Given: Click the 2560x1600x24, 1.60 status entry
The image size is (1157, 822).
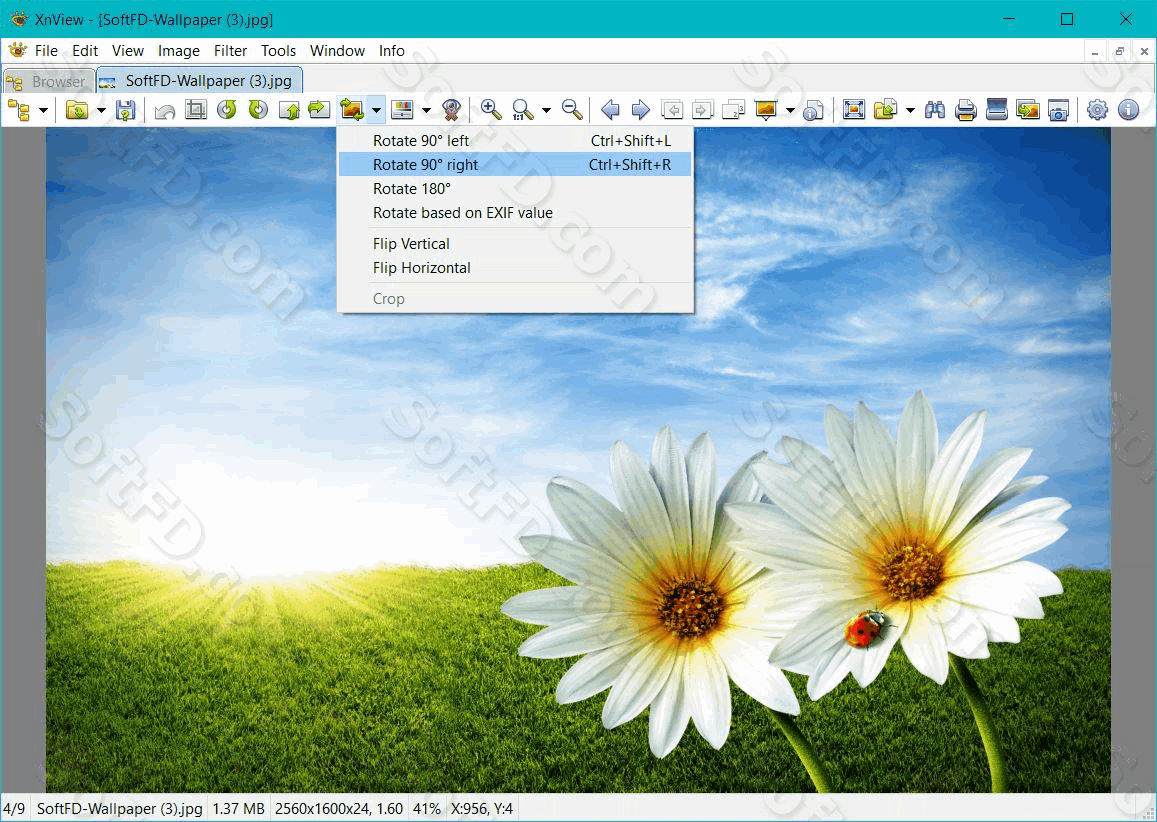Looking at the screenshot, I should [339, 809].
